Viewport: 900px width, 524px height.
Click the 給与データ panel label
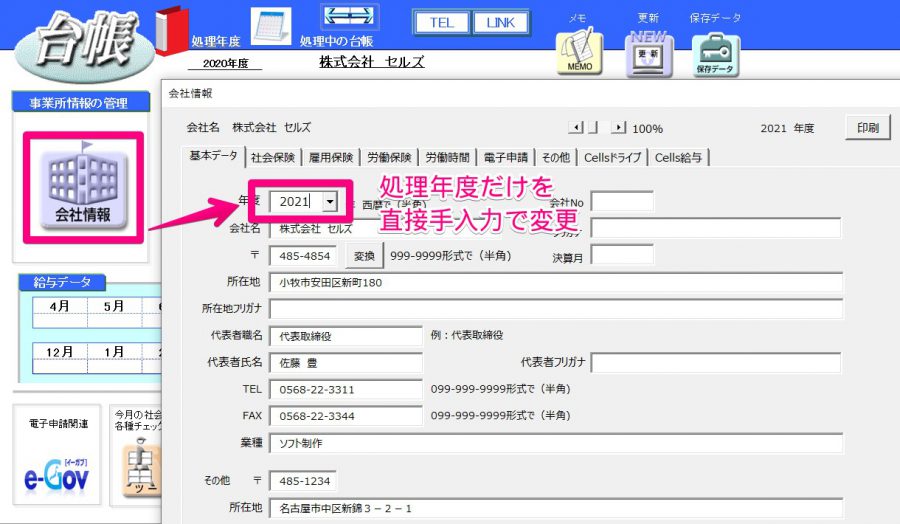[62, 282]
